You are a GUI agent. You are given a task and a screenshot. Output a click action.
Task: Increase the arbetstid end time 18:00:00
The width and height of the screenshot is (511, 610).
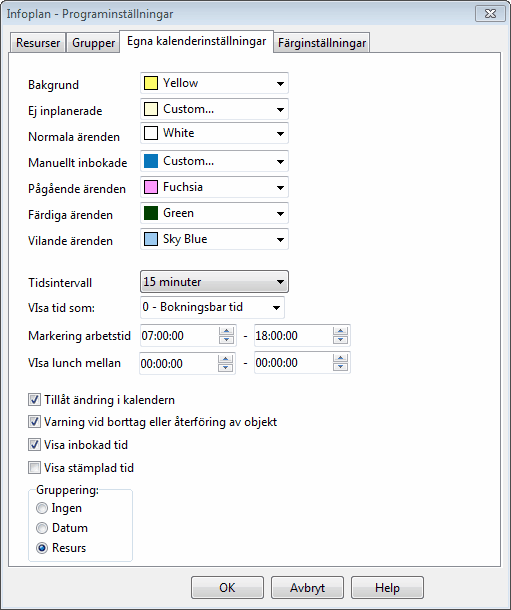pos(340,331)
